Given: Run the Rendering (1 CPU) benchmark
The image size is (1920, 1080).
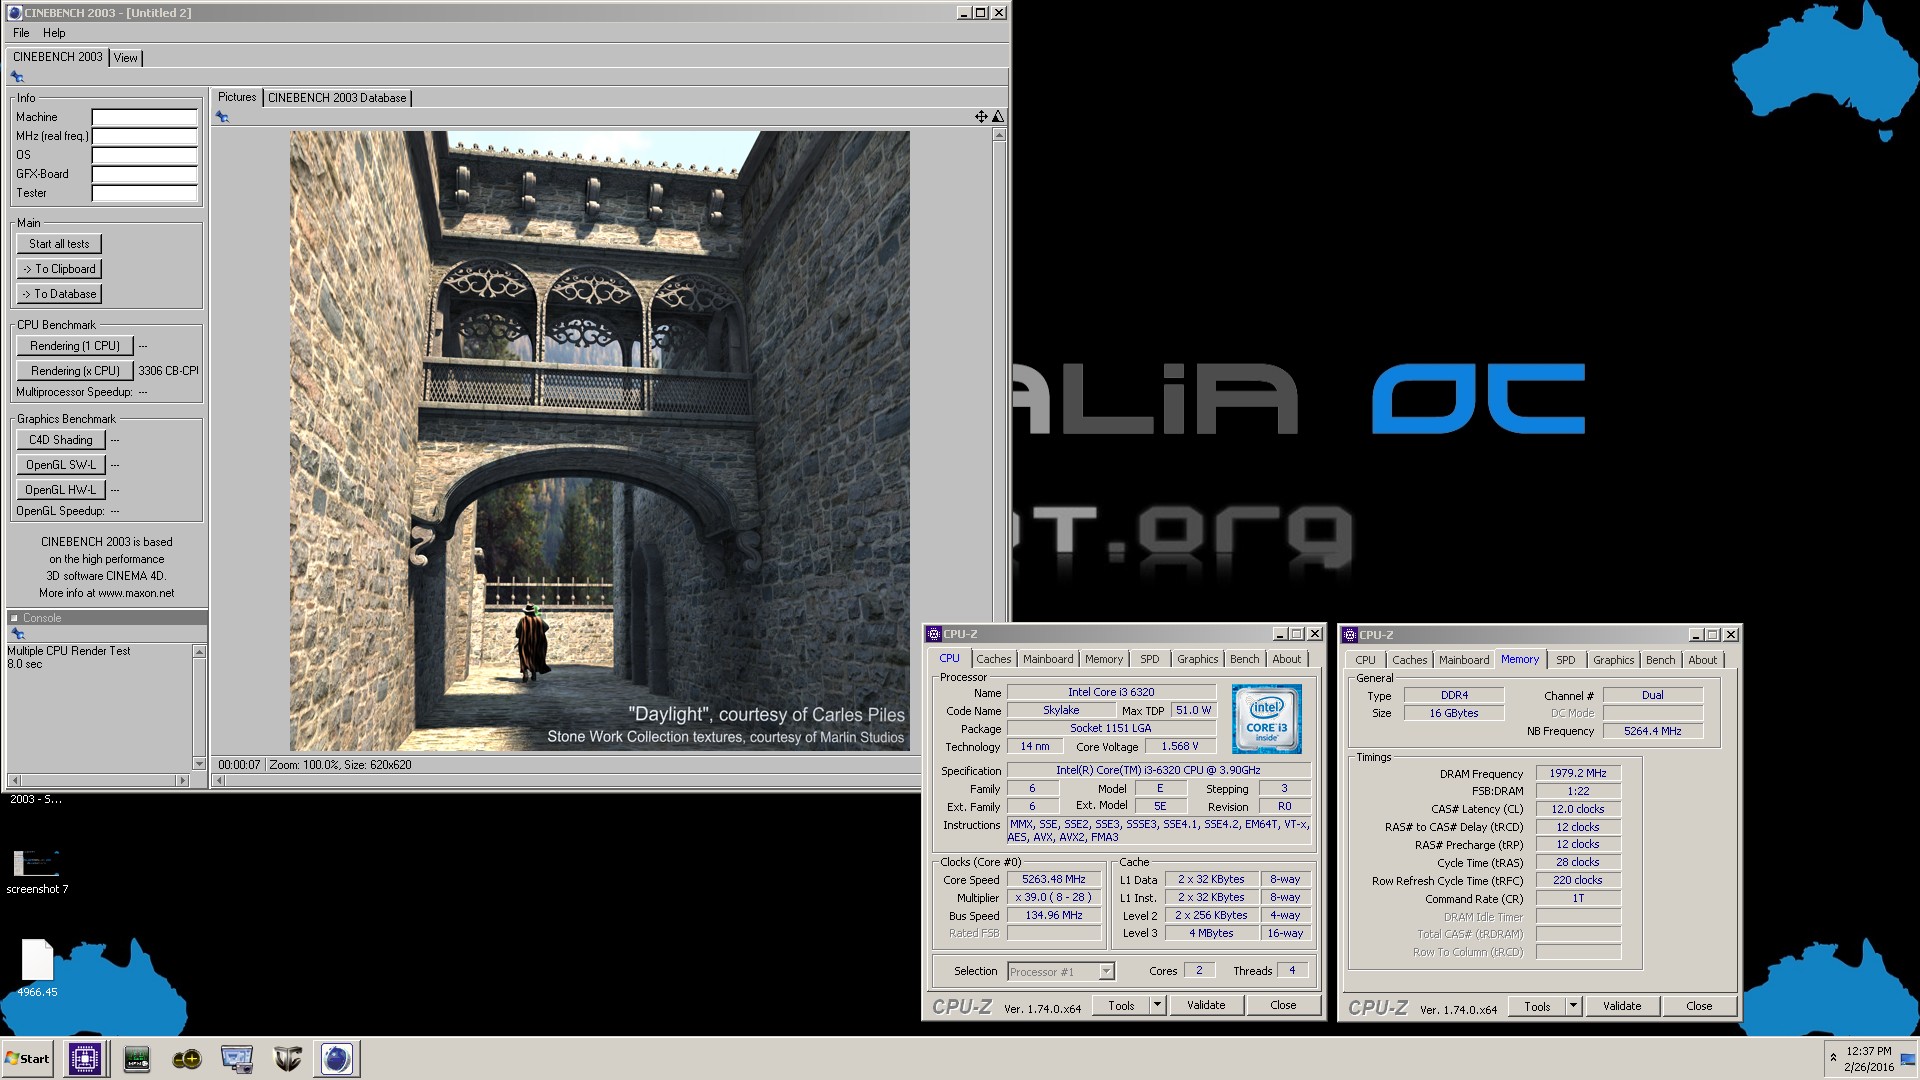Looking at the screenshot, I should coord(75,346).
